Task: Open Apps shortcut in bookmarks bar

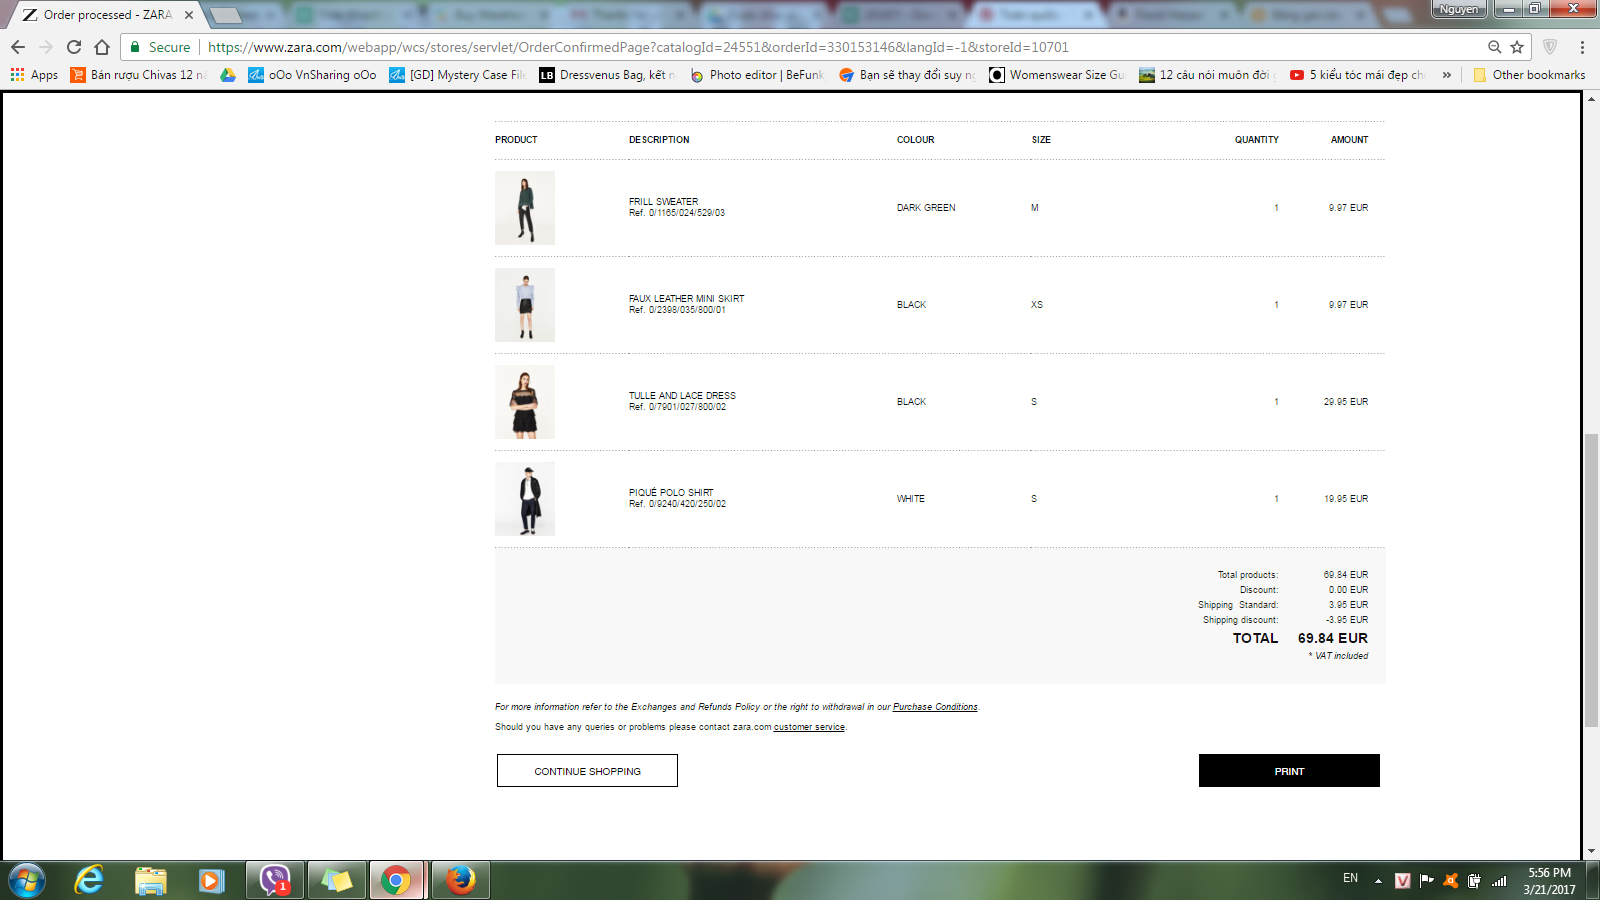Action: [x=34, y=75]
